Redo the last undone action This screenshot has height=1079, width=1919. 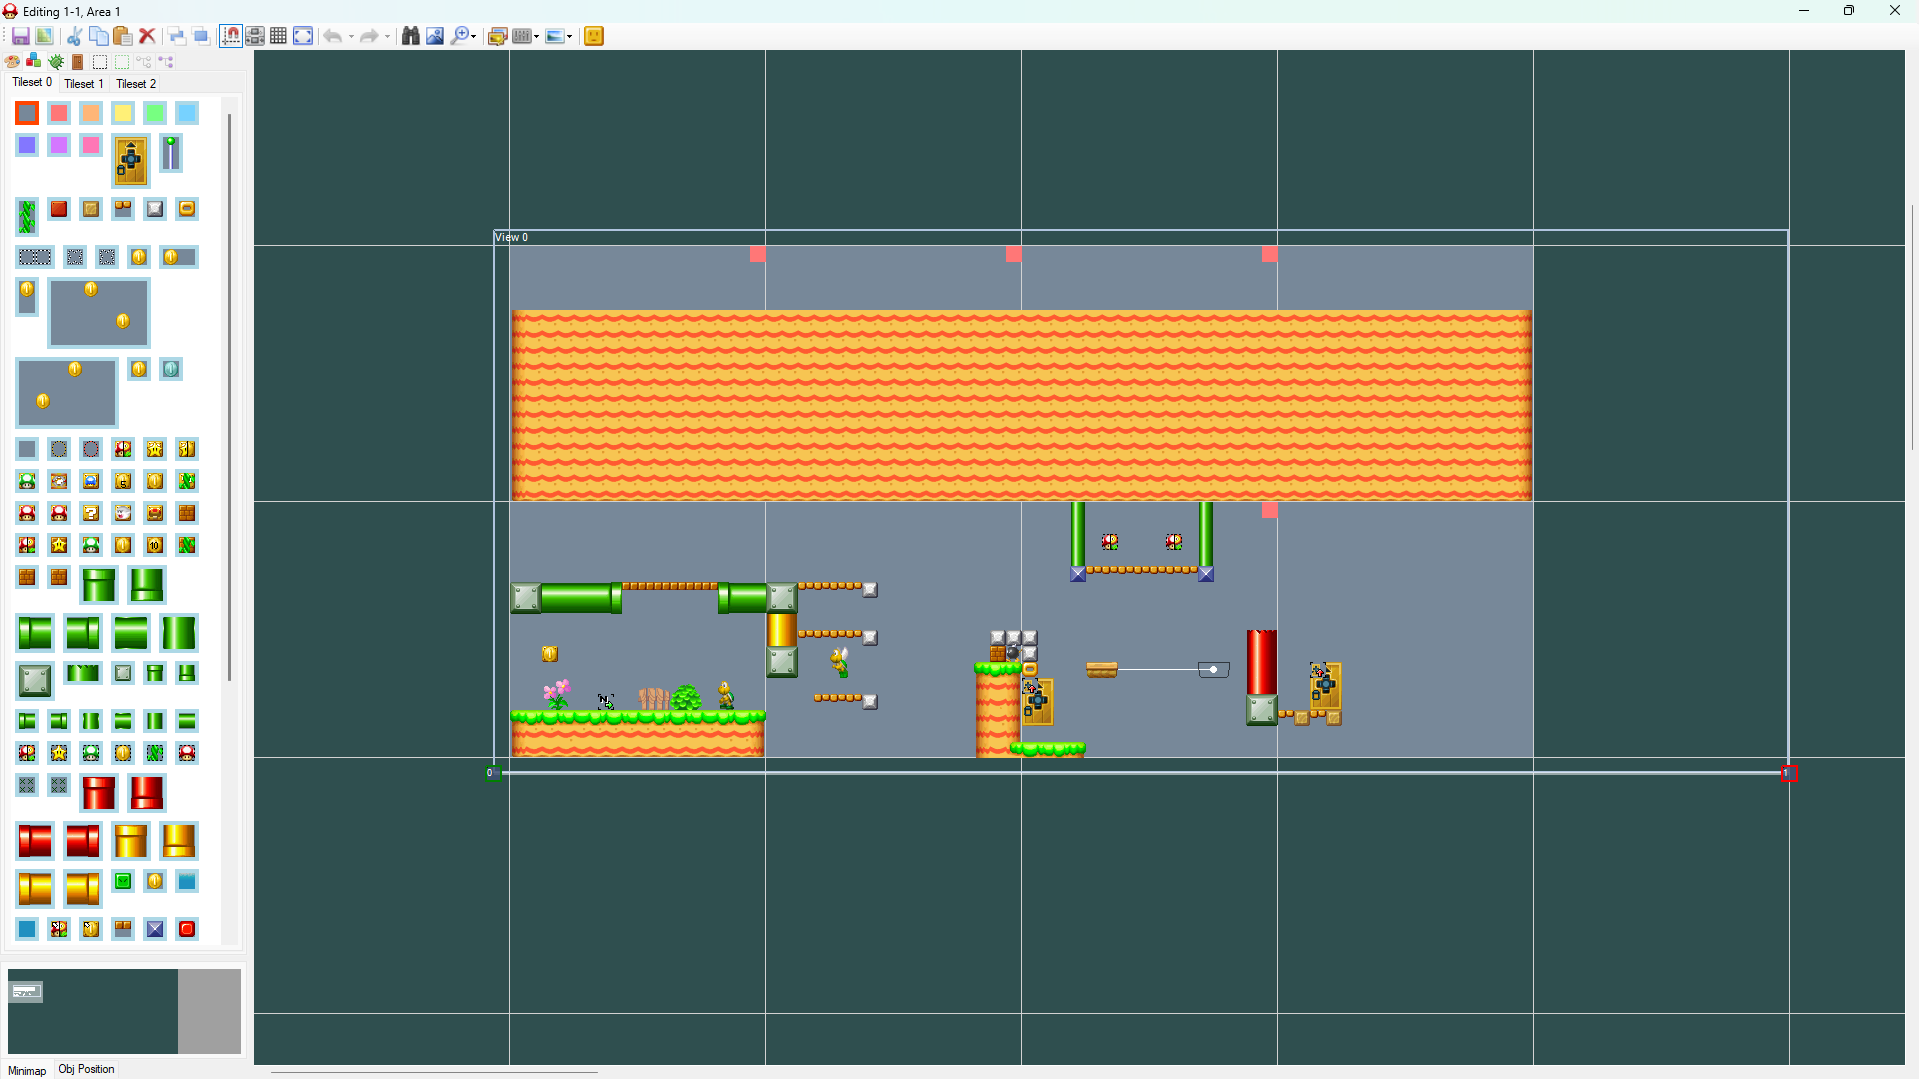369,36
